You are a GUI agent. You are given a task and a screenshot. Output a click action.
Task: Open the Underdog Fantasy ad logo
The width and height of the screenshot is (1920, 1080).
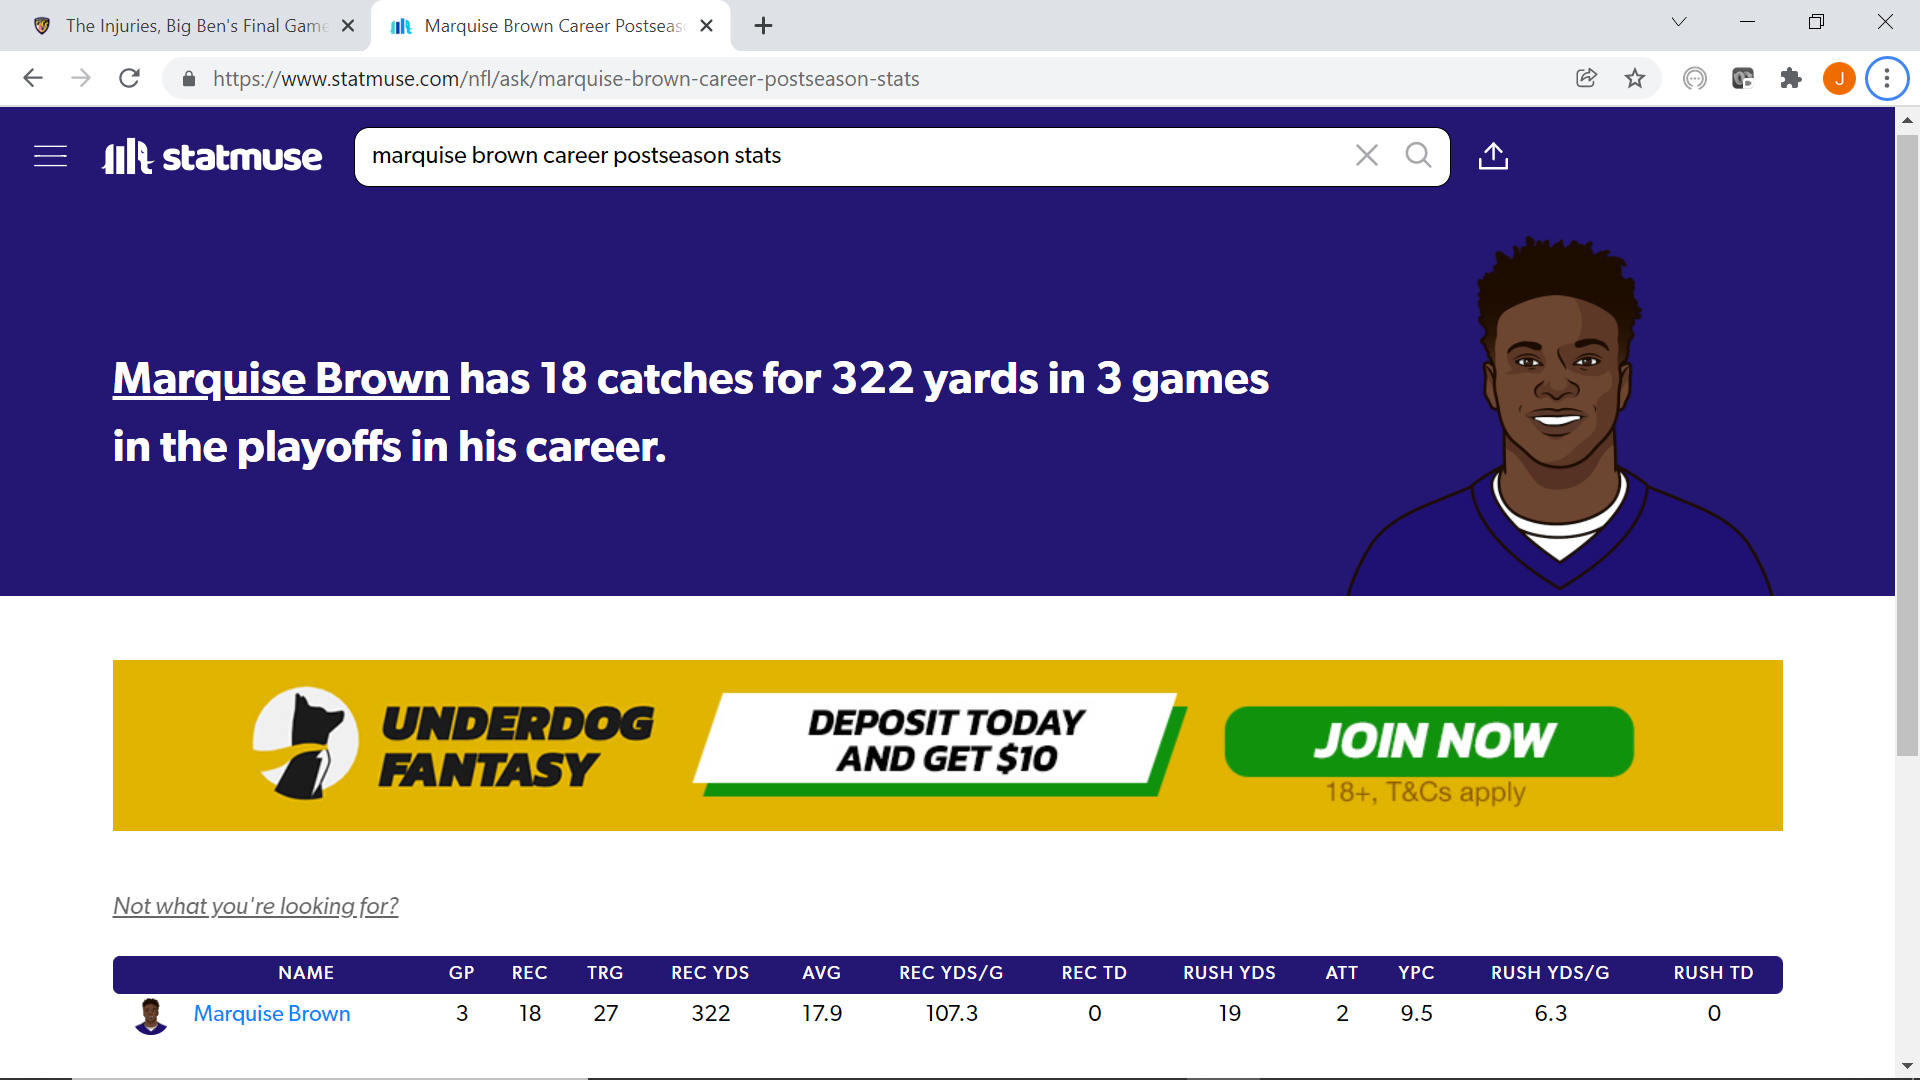coord(454,744)
